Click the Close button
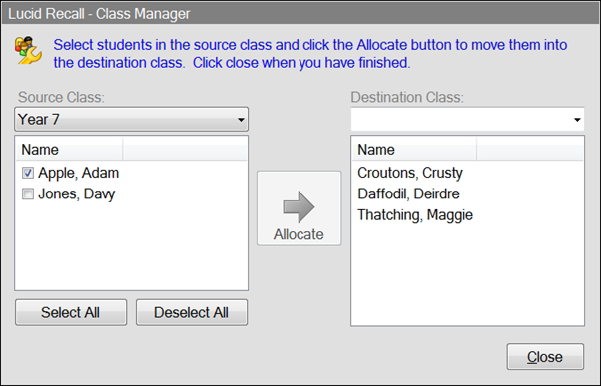 coord(545,357)
